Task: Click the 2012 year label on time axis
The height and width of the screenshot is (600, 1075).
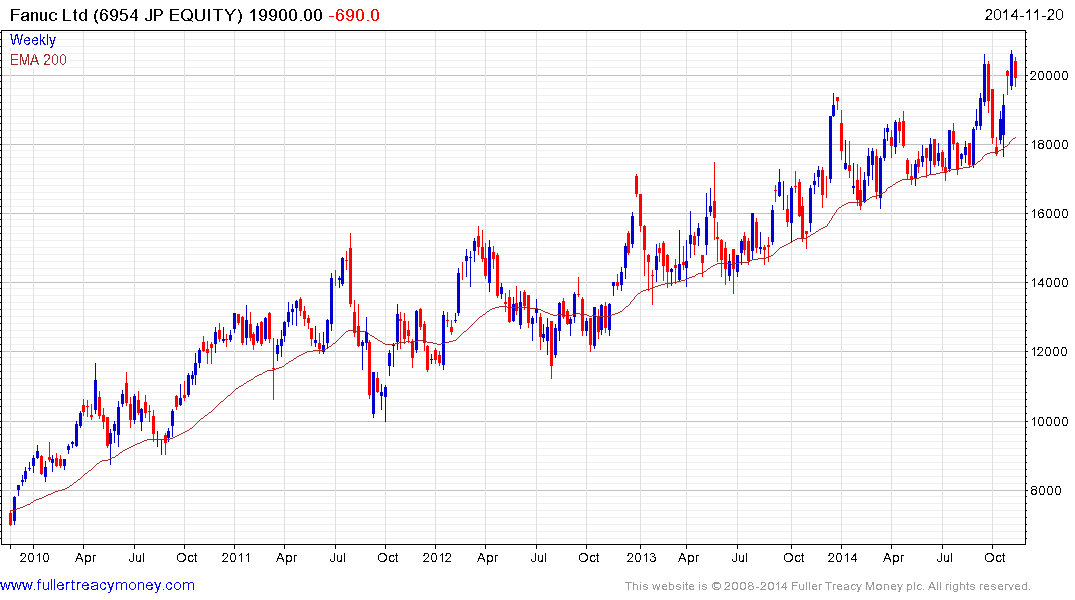Action: click(x=437, y=557)
